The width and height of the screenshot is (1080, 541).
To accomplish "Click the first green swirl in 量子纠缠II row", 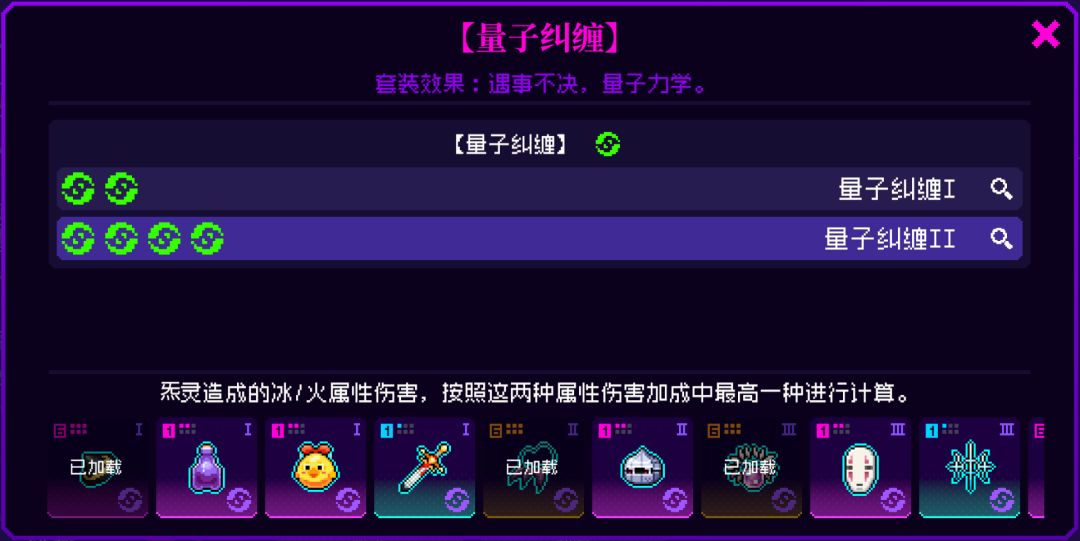I will 78,238.
